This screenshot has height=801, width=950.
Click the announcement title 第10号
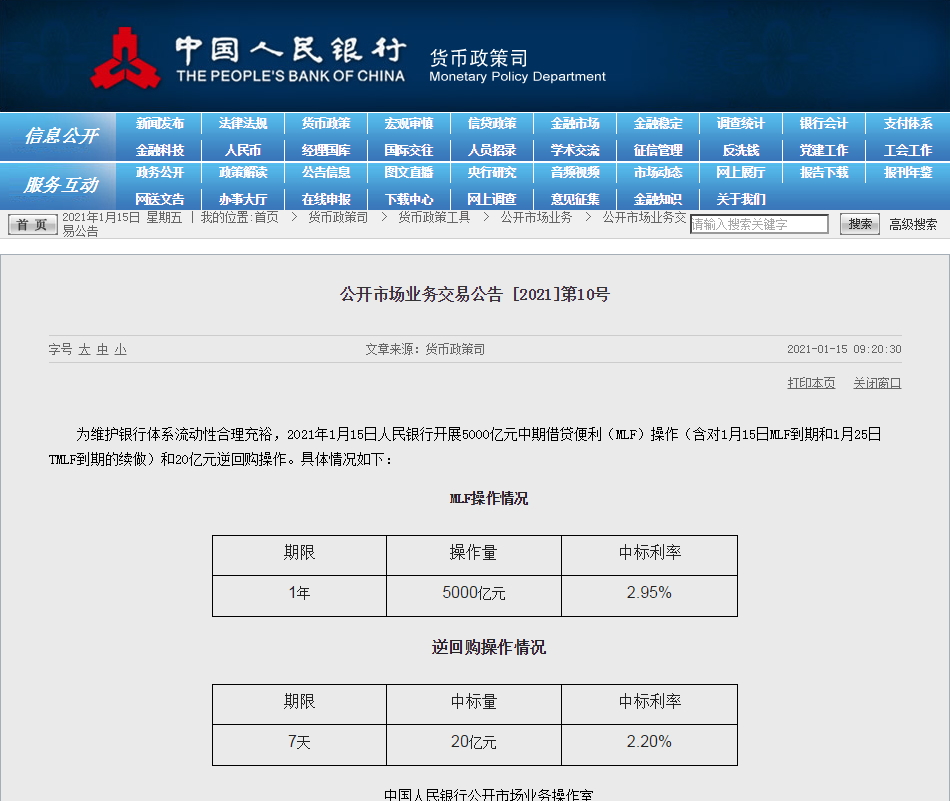pyautogui.click(x=474, y=294)
